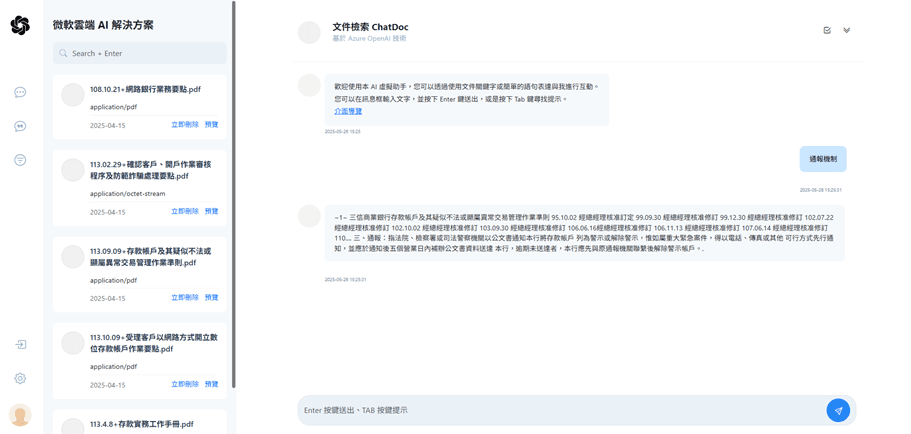Click 立即刪除 for 113.09.09 存款帳戶 file

click(x=185, y=297)
